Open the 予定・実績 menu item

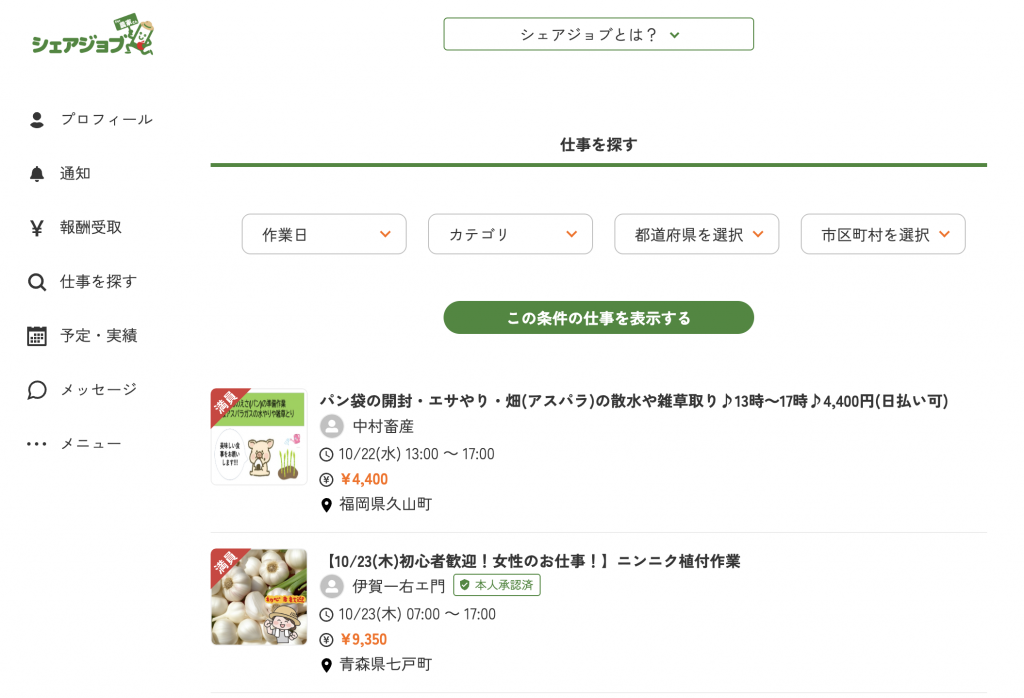(98, 336)
